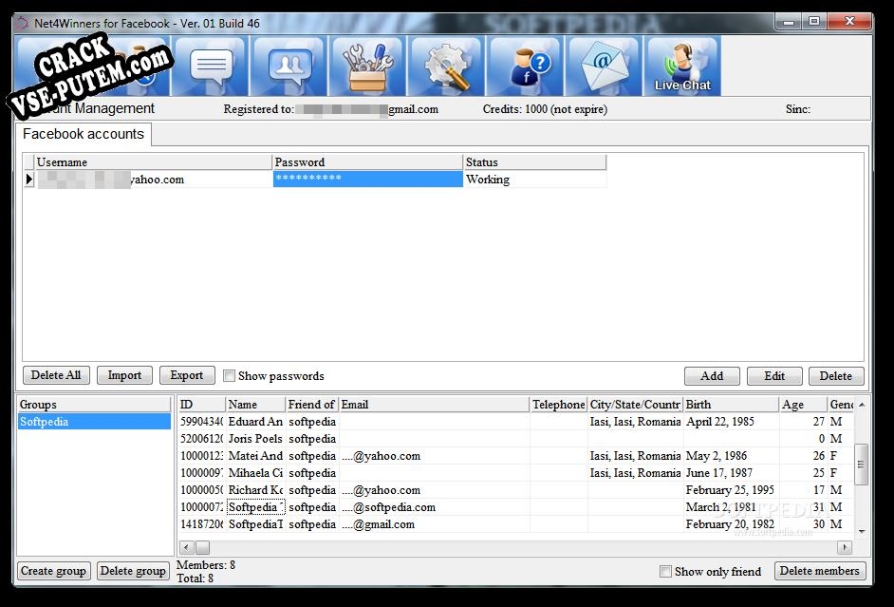
Task: Sort members by Birth column header
Action: point(731,404)
